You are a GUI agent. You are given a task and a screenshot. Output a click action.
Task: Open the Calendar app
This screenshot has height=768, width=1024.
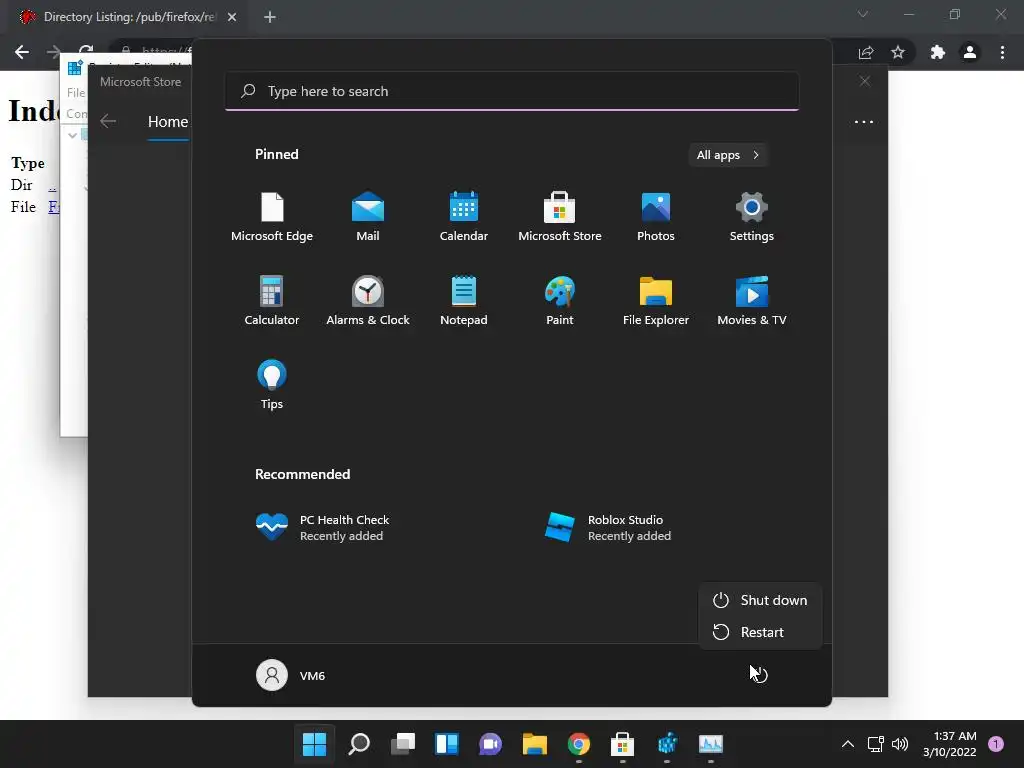tap(464, 217)
